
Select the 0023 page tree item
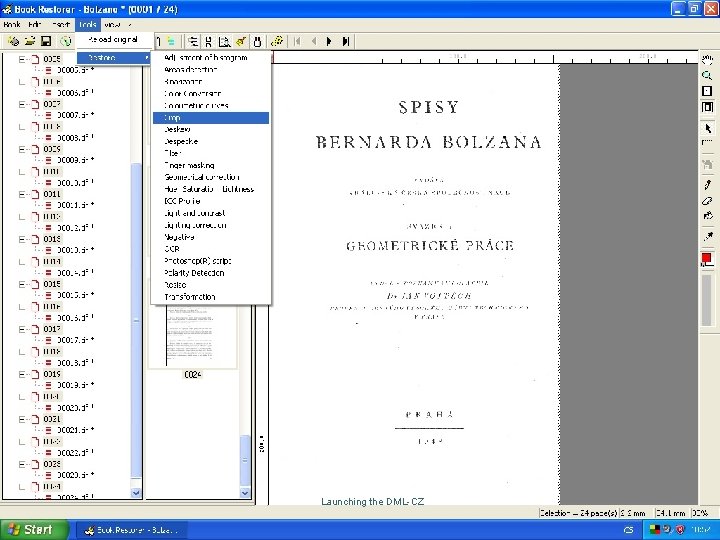[52, 464]
